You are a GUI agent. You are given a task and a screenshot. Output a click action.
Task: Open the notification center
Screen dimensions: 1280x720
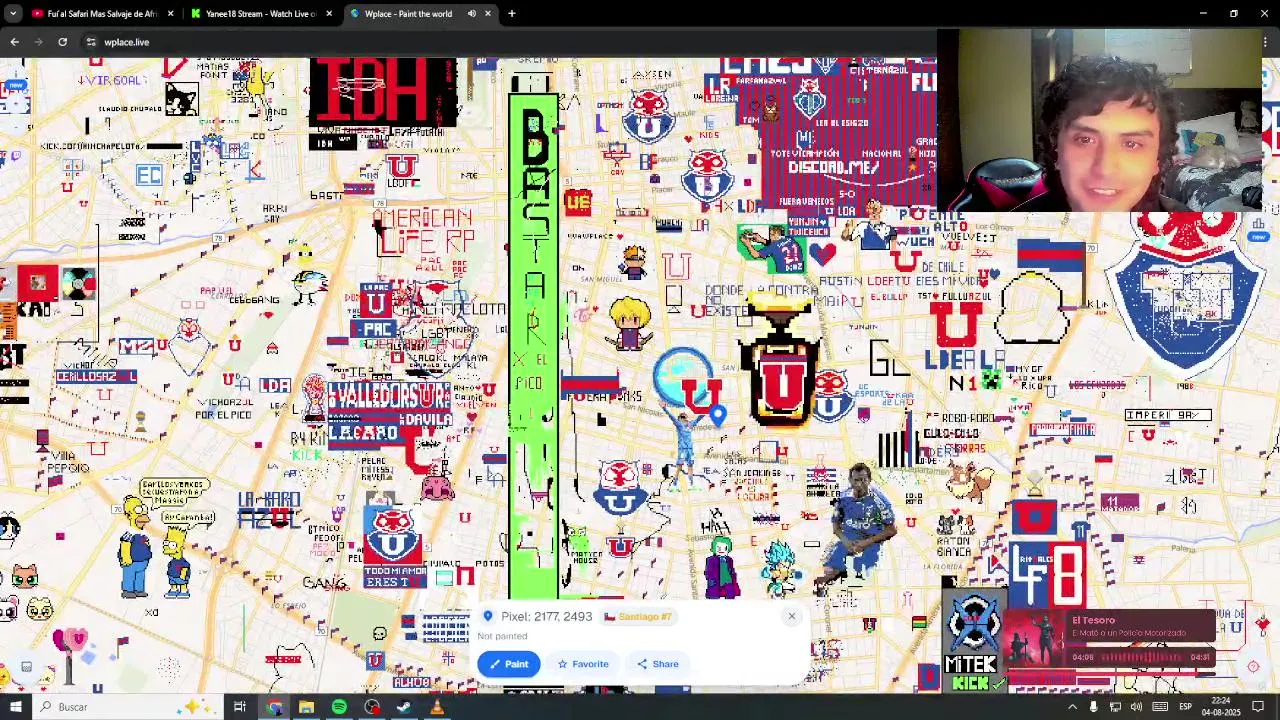tap(1259, 707)
